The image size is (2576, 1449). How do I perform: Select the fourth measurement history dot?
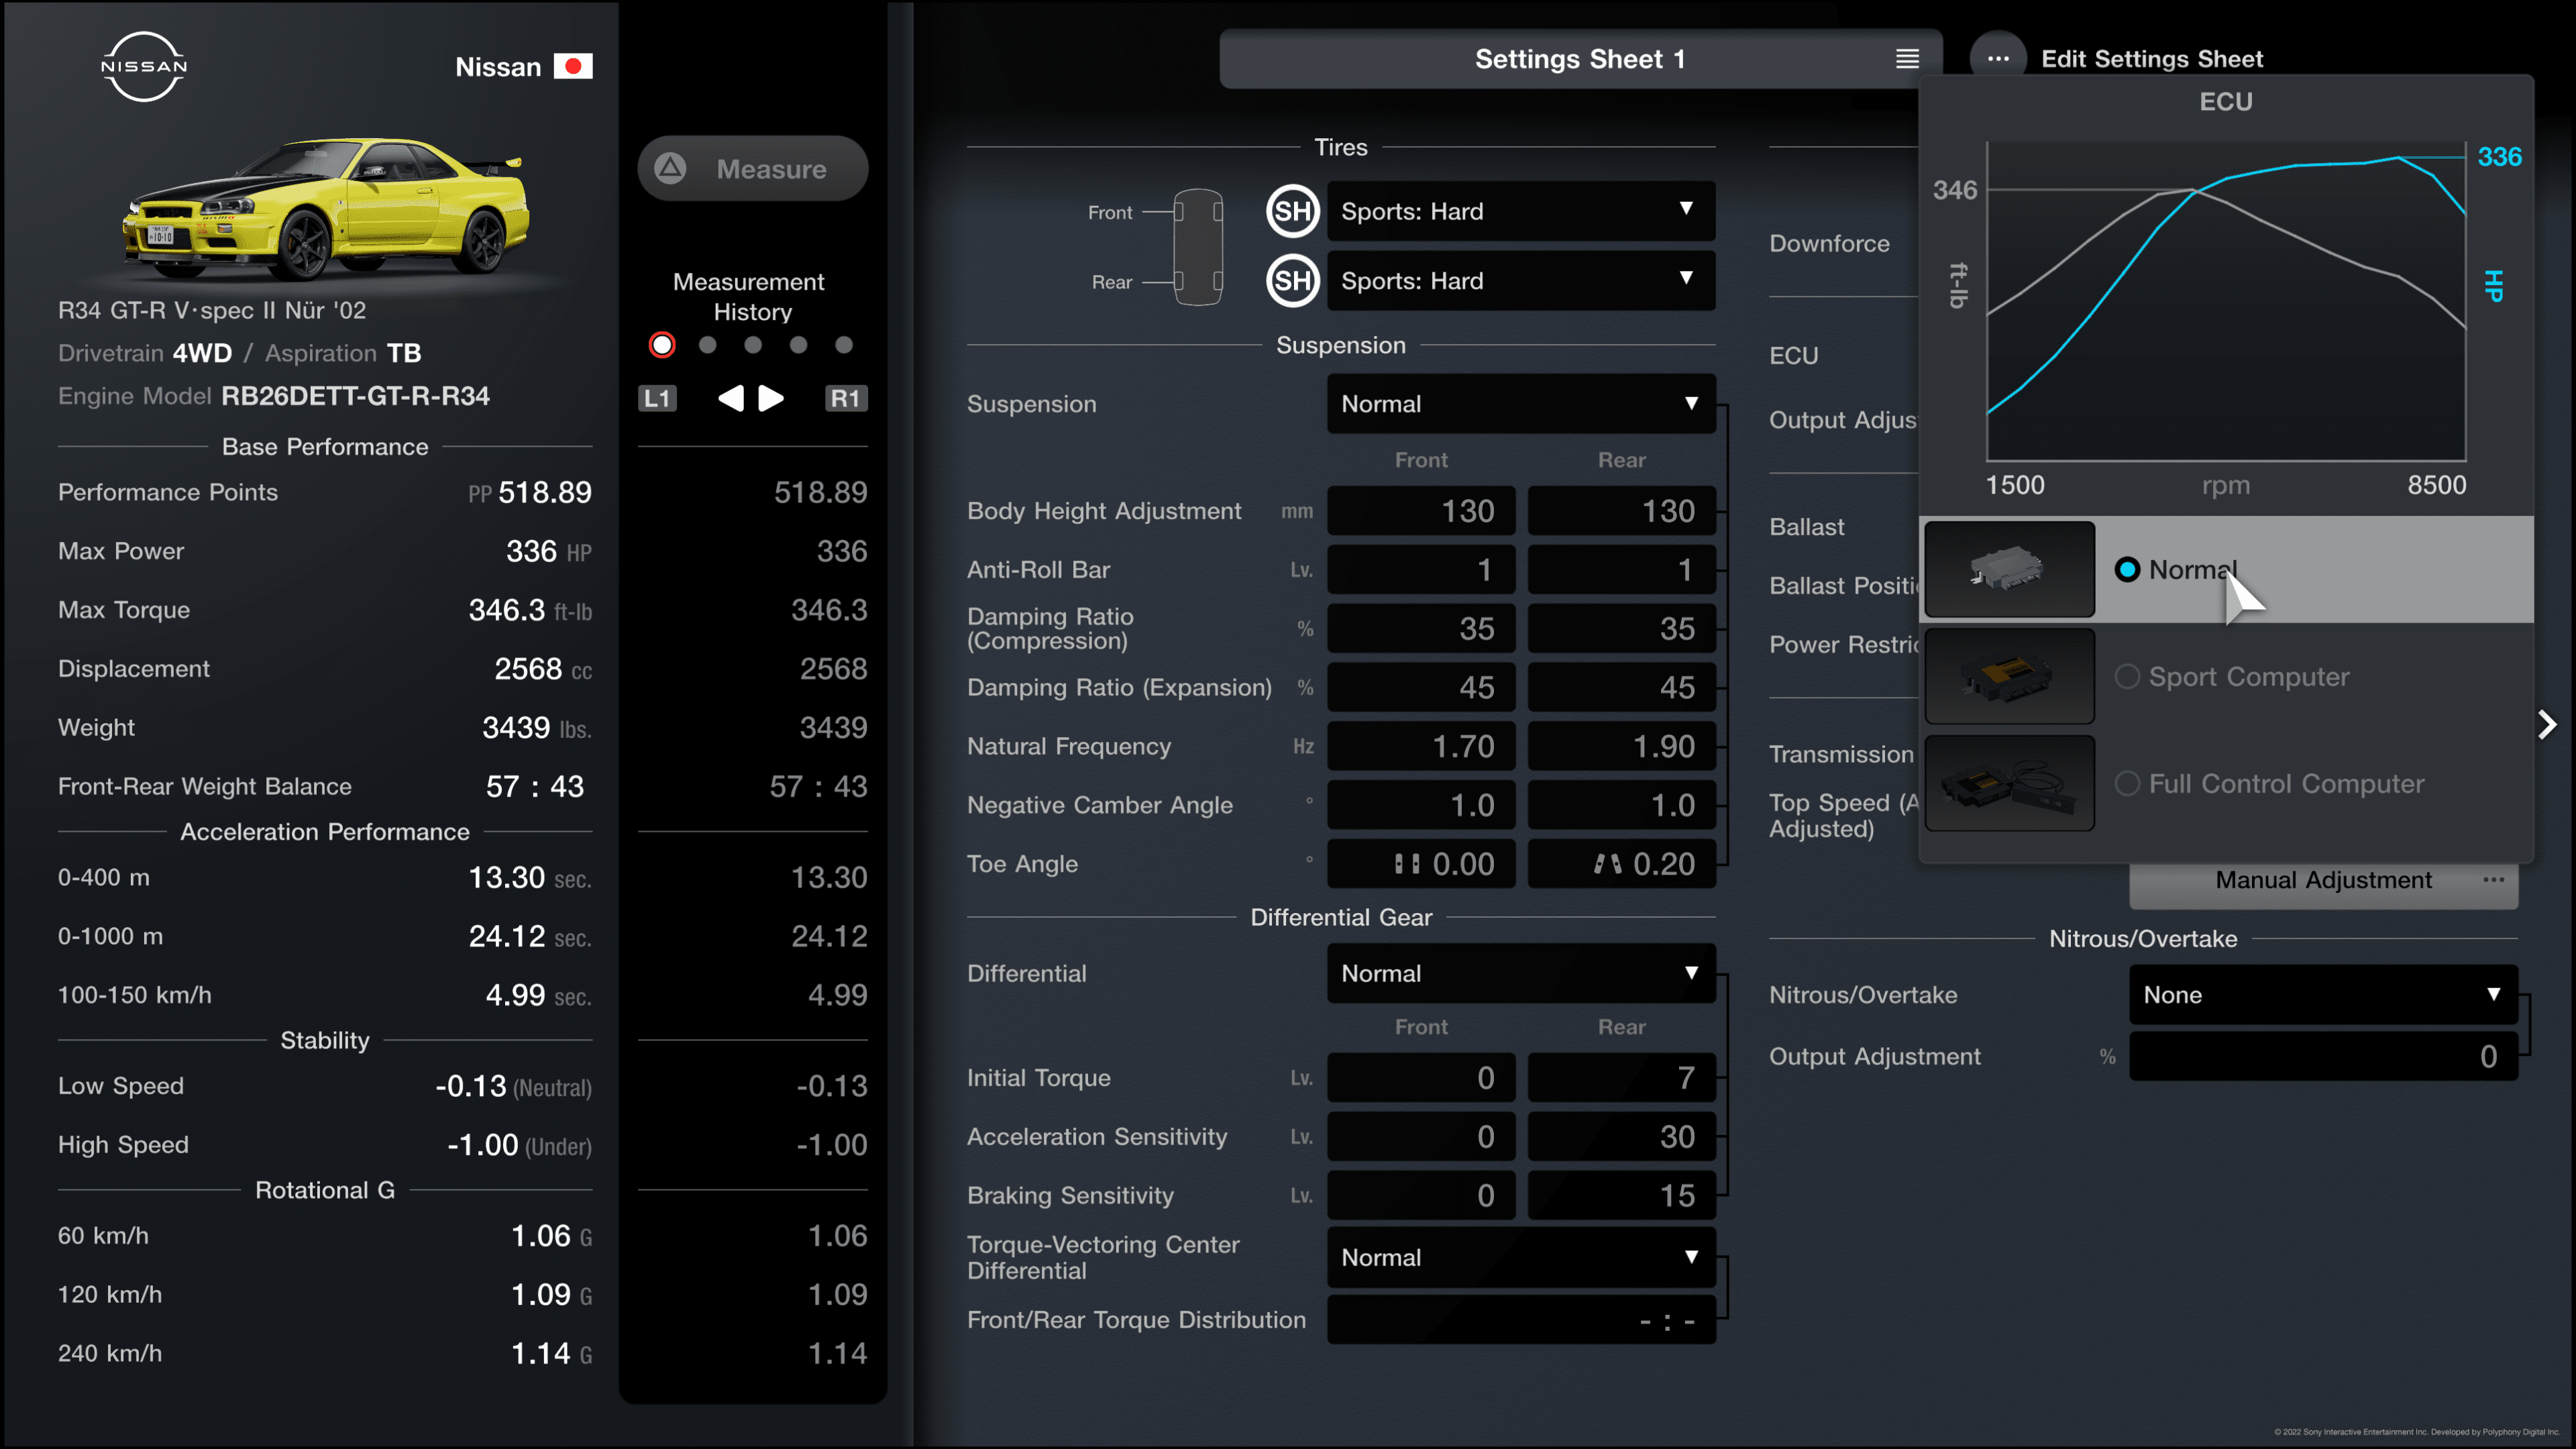click(x=798, y=345)
